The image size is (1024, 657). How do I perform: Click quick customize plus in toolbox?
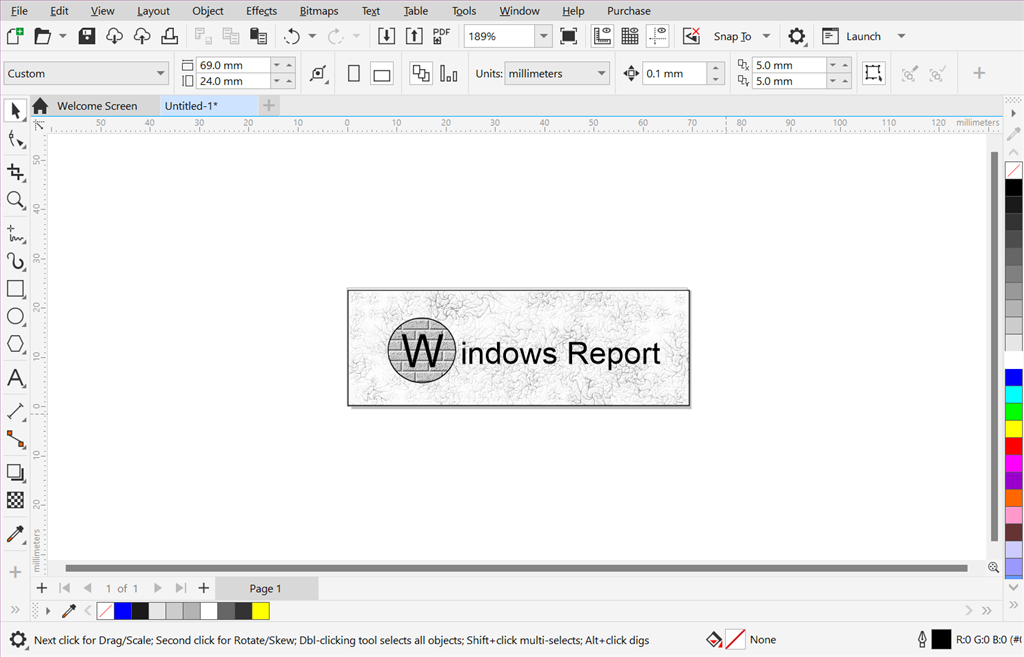tap(15, 572)
